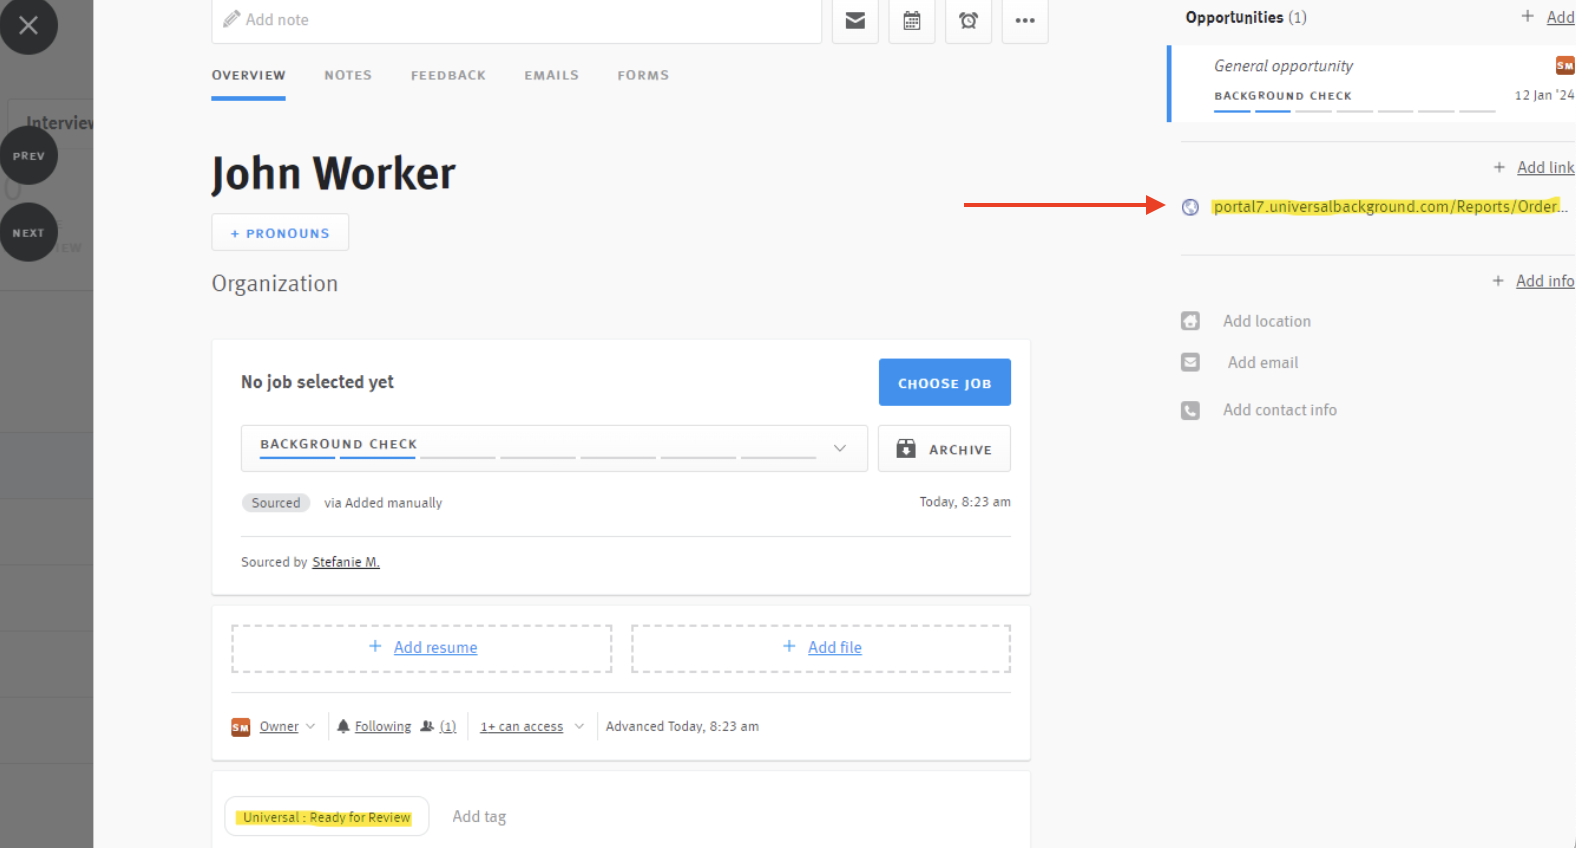Add pronouns with the + Pronouns button

[x=280, y=232]
